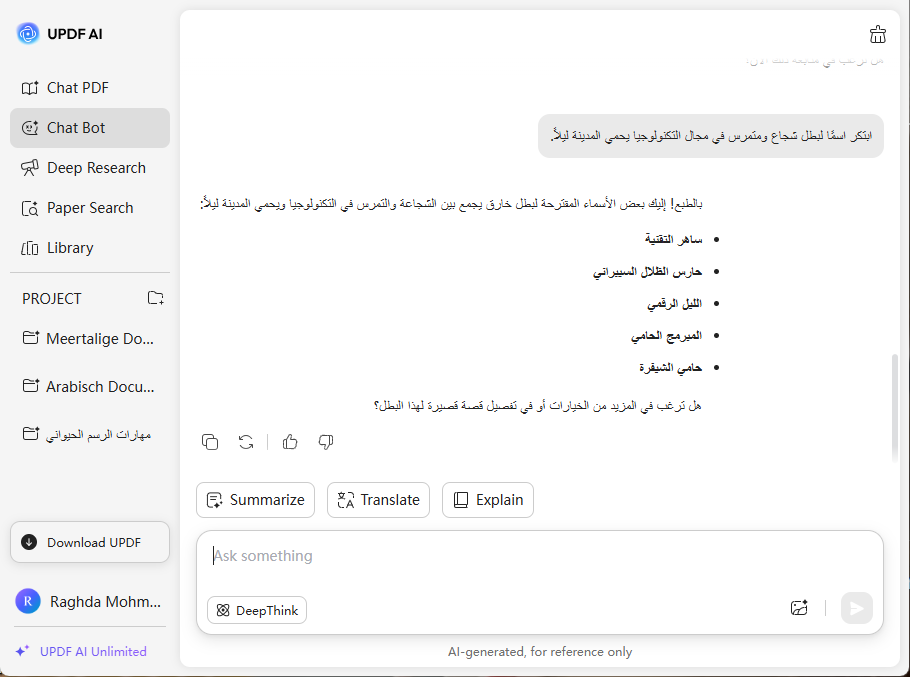Screen dimensions: 910x677
Task: Click the send message arrow
Action: click(856, 608)
